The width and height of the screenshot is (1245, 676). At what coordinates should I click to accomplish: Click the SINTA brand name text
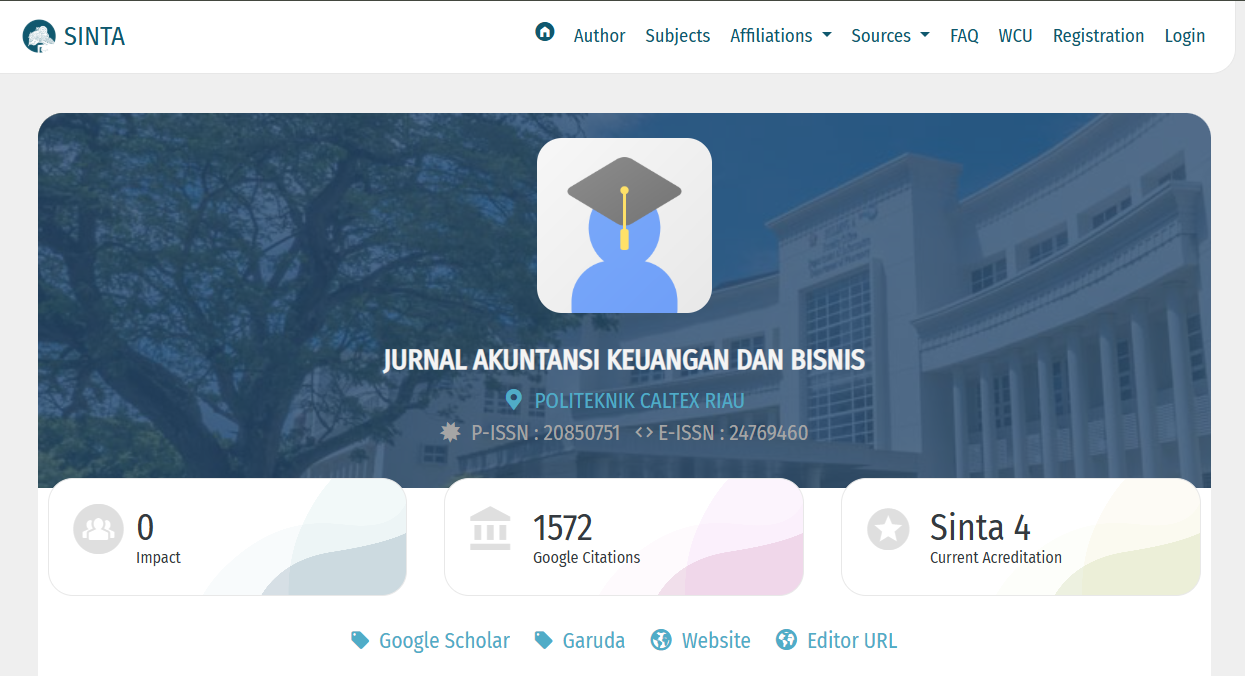[95, 37]
